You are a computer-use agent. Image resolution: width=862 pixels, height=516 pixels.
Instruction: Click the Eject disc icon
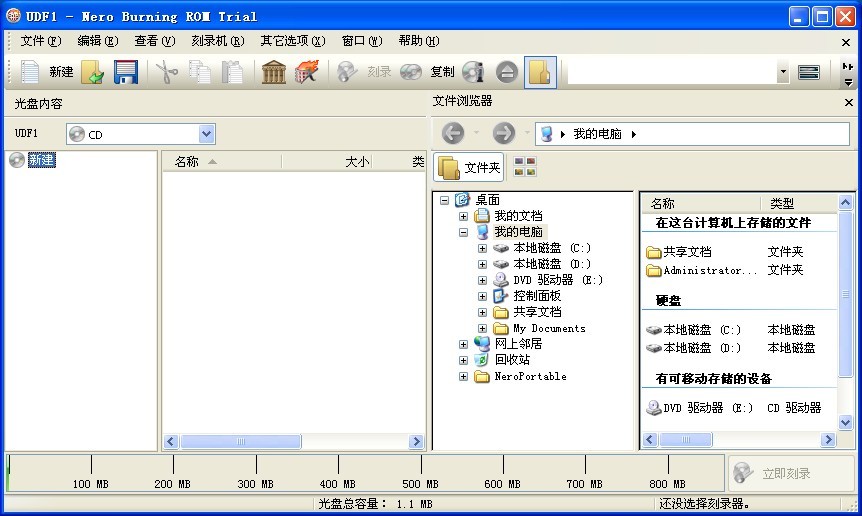point(506,72)
